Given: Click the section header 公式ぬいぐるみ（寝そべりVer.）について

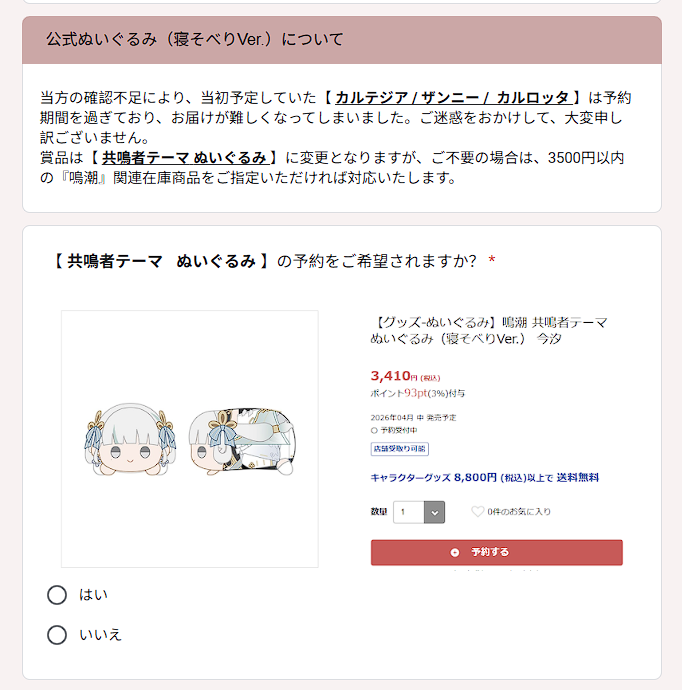Looking at the screenshot, I should [195, 39].
